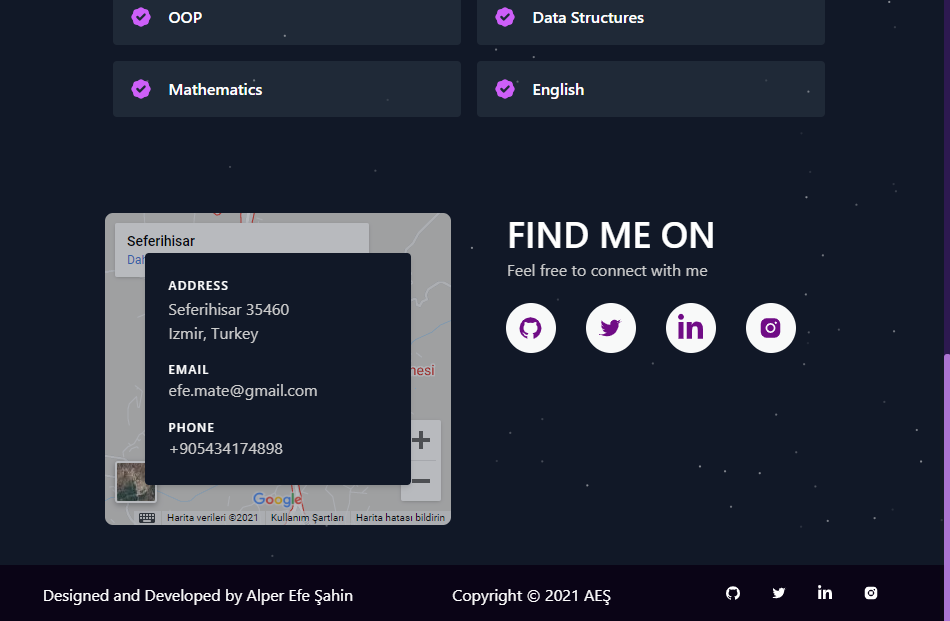Zoom out on the map with the minus button
950x621 pixels.
(x=421, y=481)
